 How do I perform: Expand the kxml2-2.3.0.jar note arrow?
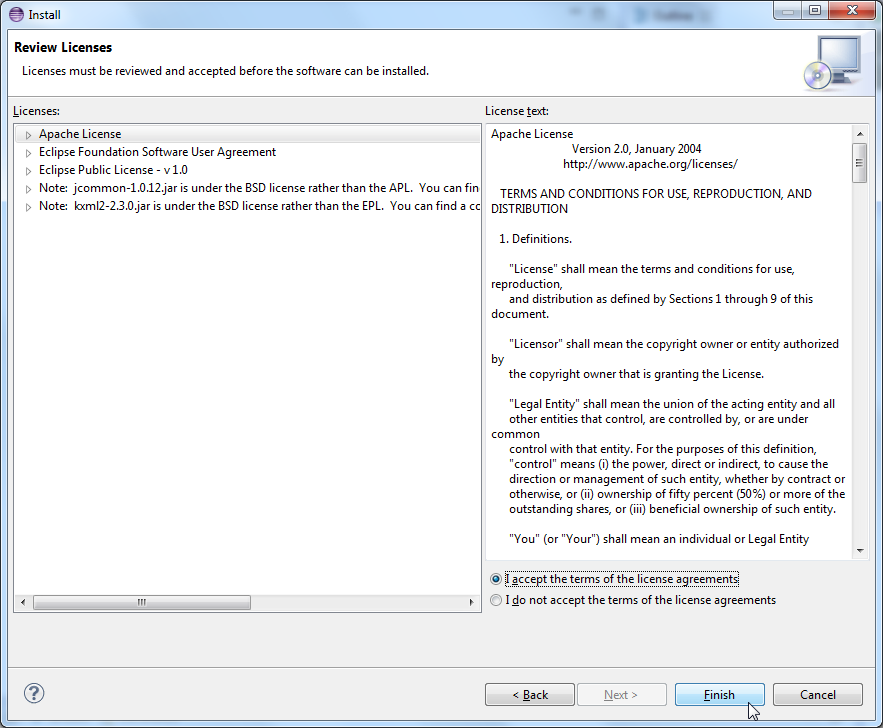click(28, 207)
